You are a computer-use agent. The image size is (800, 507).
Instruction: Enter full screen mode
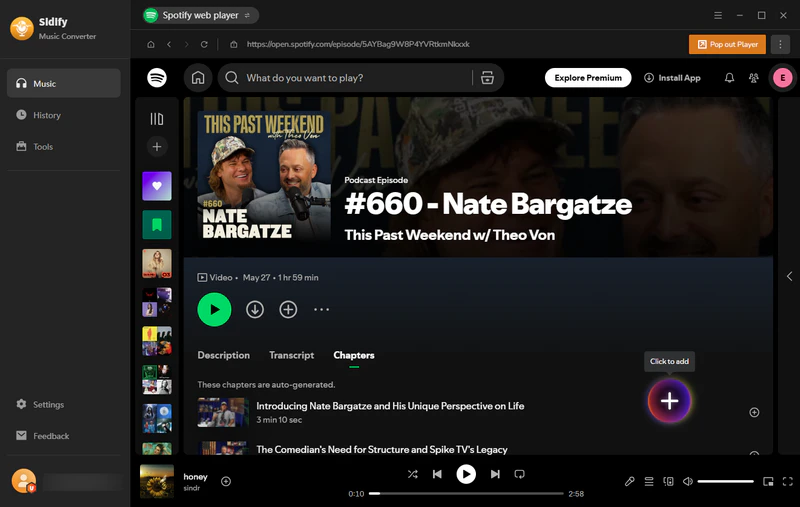click(787, 481)
